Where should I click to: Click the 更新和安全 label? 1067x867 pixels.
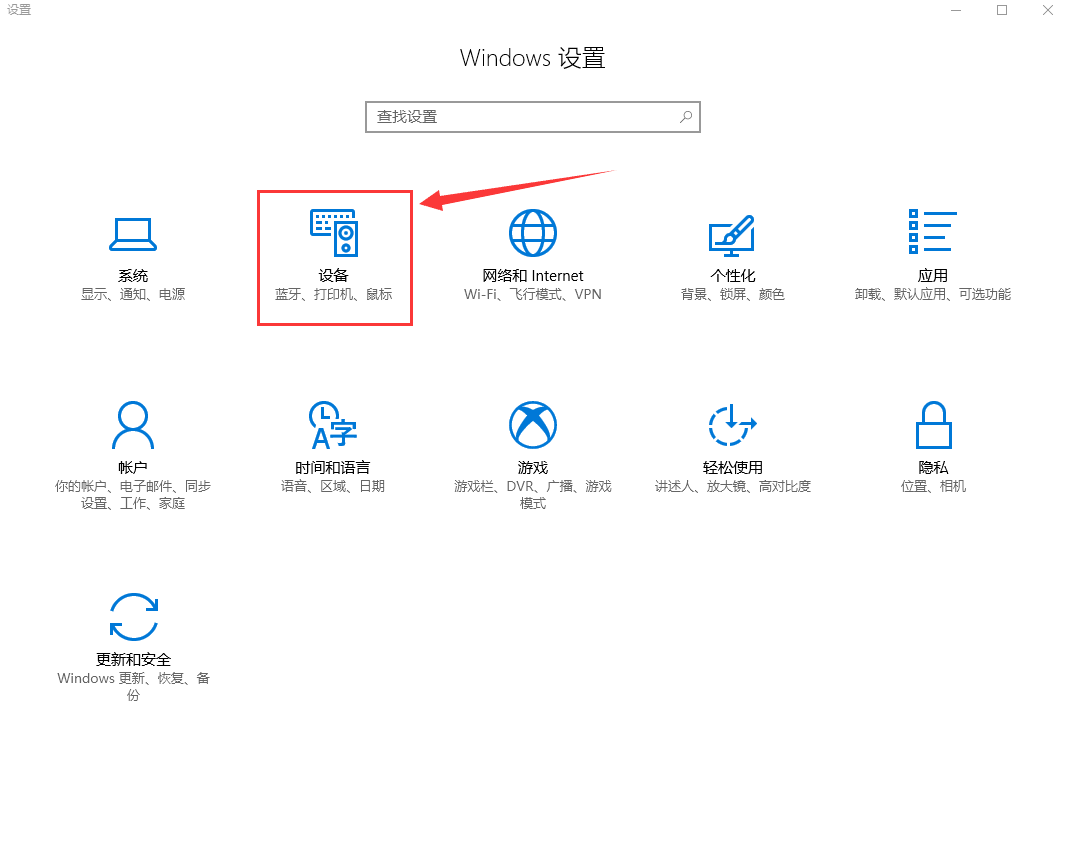click(x=133, y=659)
